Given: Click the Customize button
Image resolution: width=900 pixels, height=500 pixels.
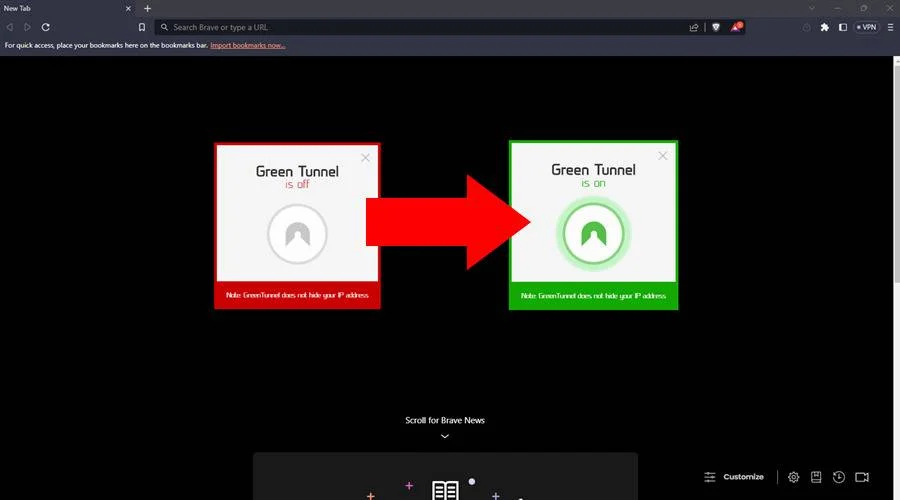Looking at the screenshot, I should click(x=734, y=477).
